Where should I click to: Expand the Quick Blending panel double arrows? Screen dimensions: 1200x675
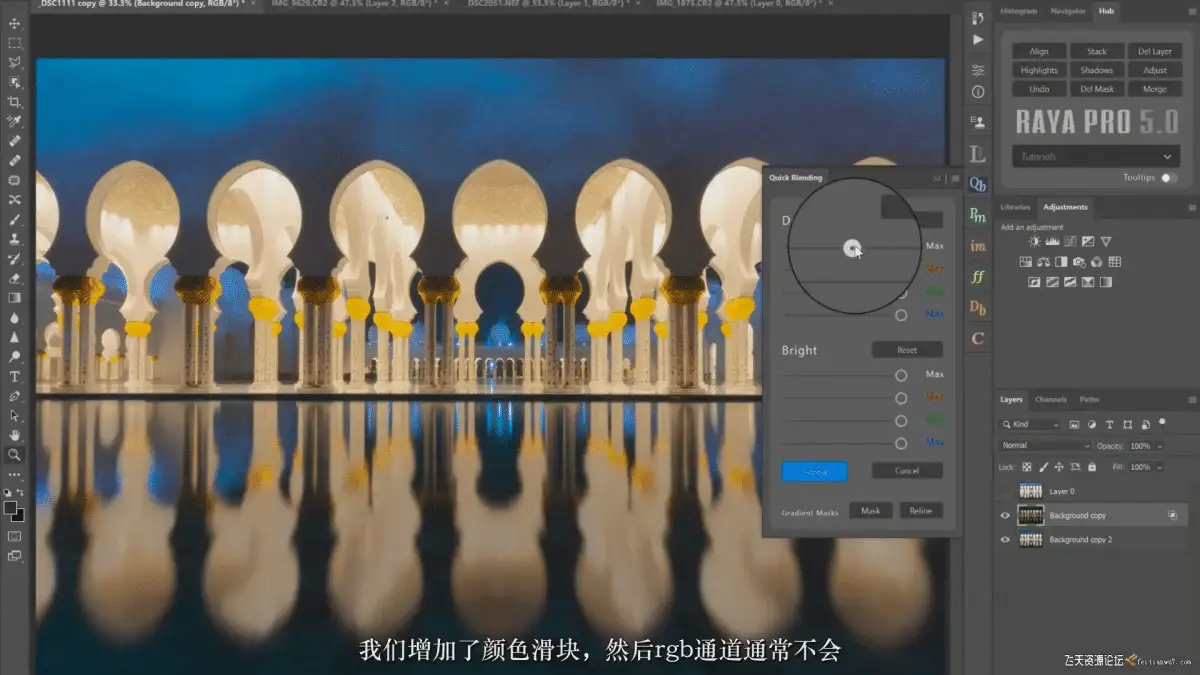pos(937,178)
